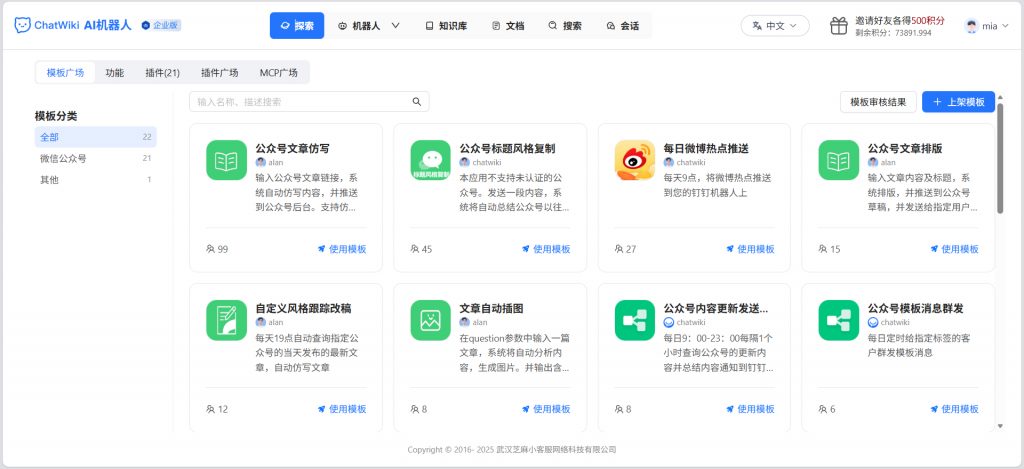This screenshot has width=1024, height=469.
Task: Click alan avatar under 公众号文章仿写
Action: coord(261,162)
